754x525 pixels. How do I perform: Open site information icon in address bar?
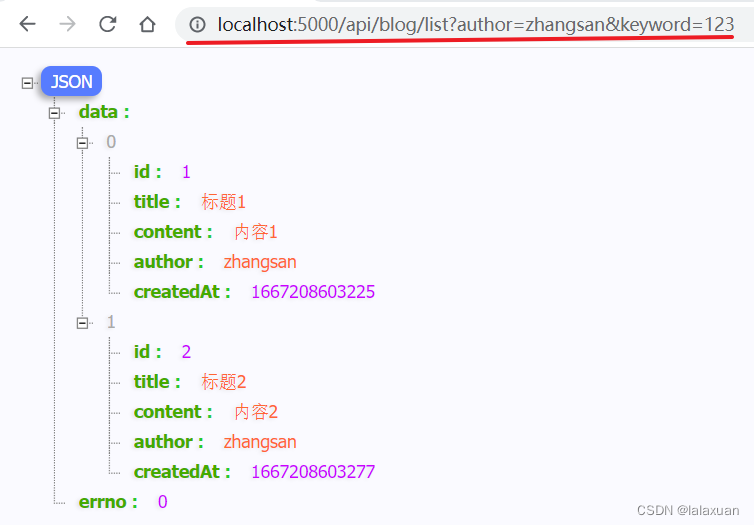click(197, 24)
